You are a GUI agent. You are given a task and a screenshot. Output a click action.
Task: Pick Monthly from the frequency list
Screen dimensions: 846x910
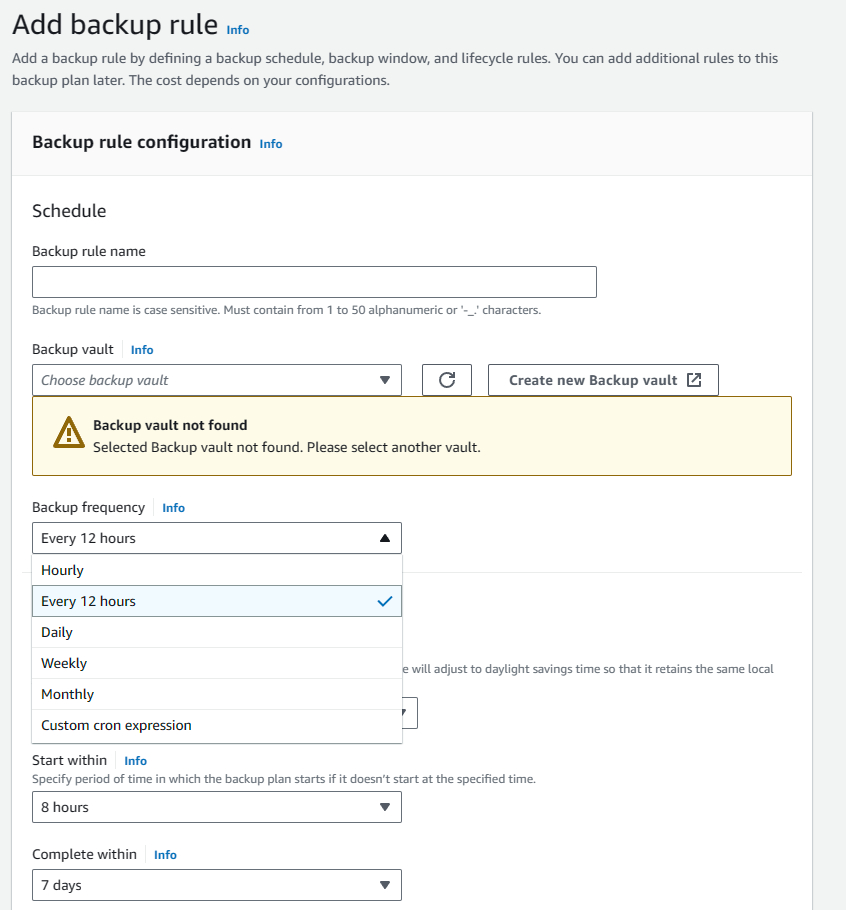click(216, 694)
